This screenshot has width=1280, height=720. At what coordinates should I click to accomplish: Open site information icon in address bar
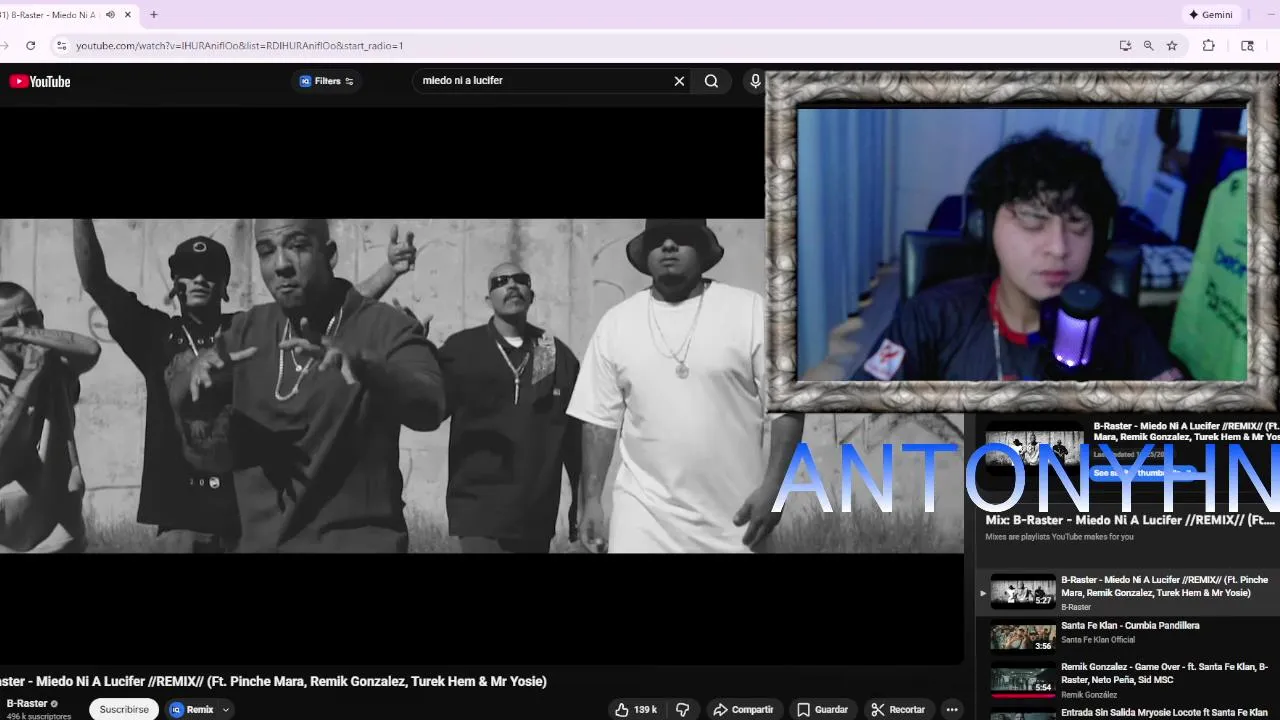click(61, 45)
